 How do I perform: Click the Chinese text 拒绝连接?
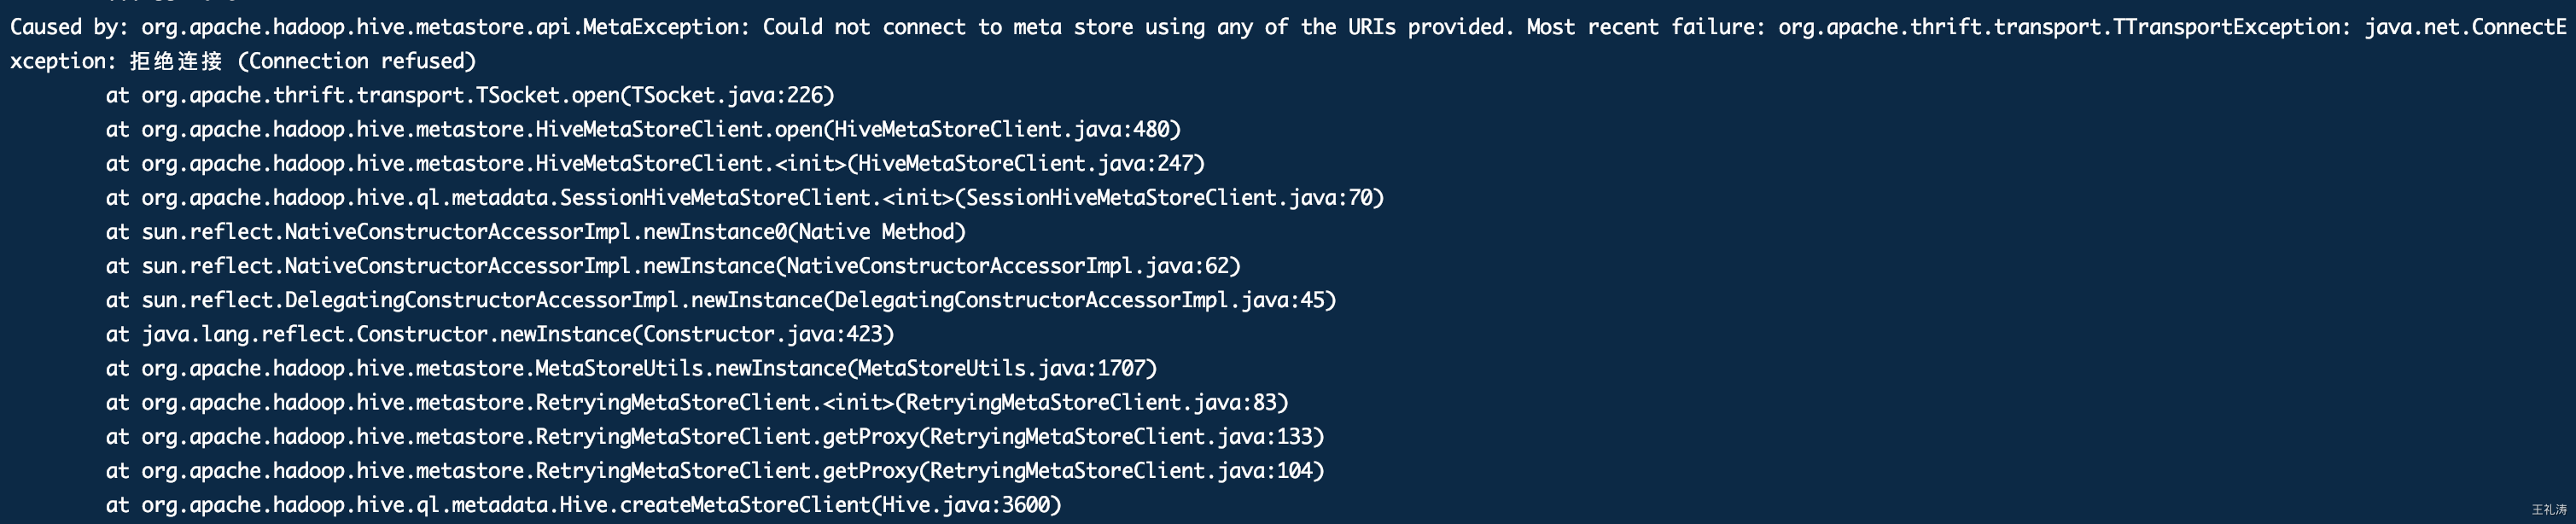[176, 61]
